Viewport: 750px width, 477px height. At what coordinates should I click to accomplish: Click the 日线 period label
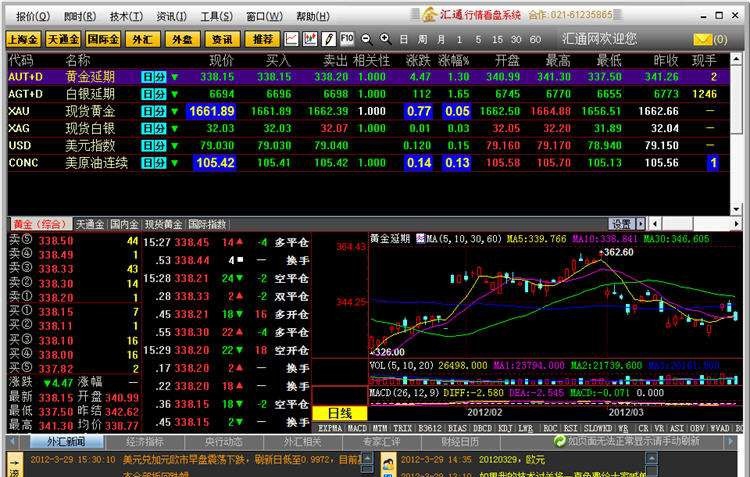(340, 413)
